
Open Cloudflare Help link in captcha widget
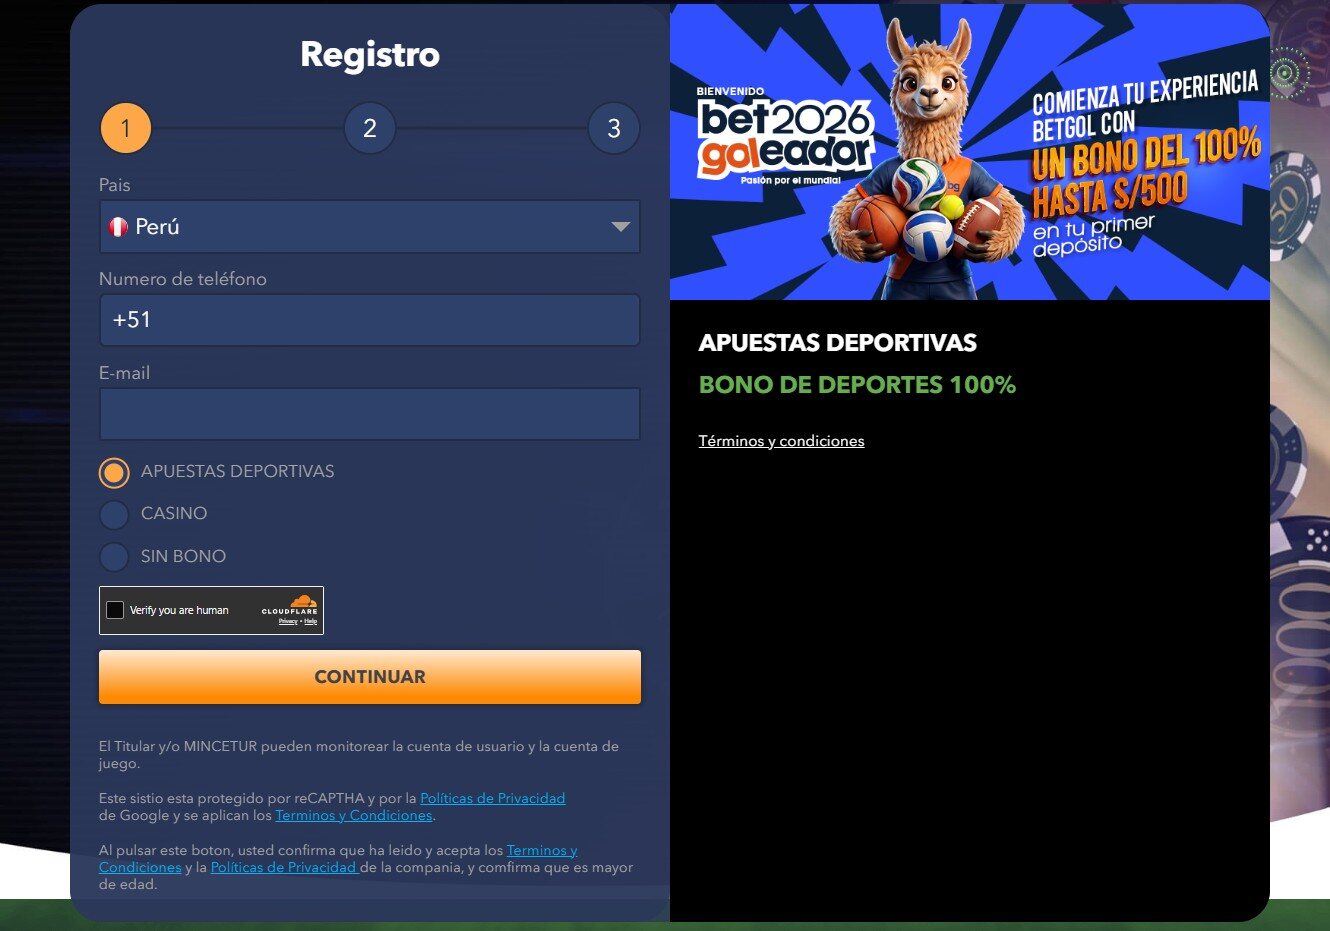point(311,622)
